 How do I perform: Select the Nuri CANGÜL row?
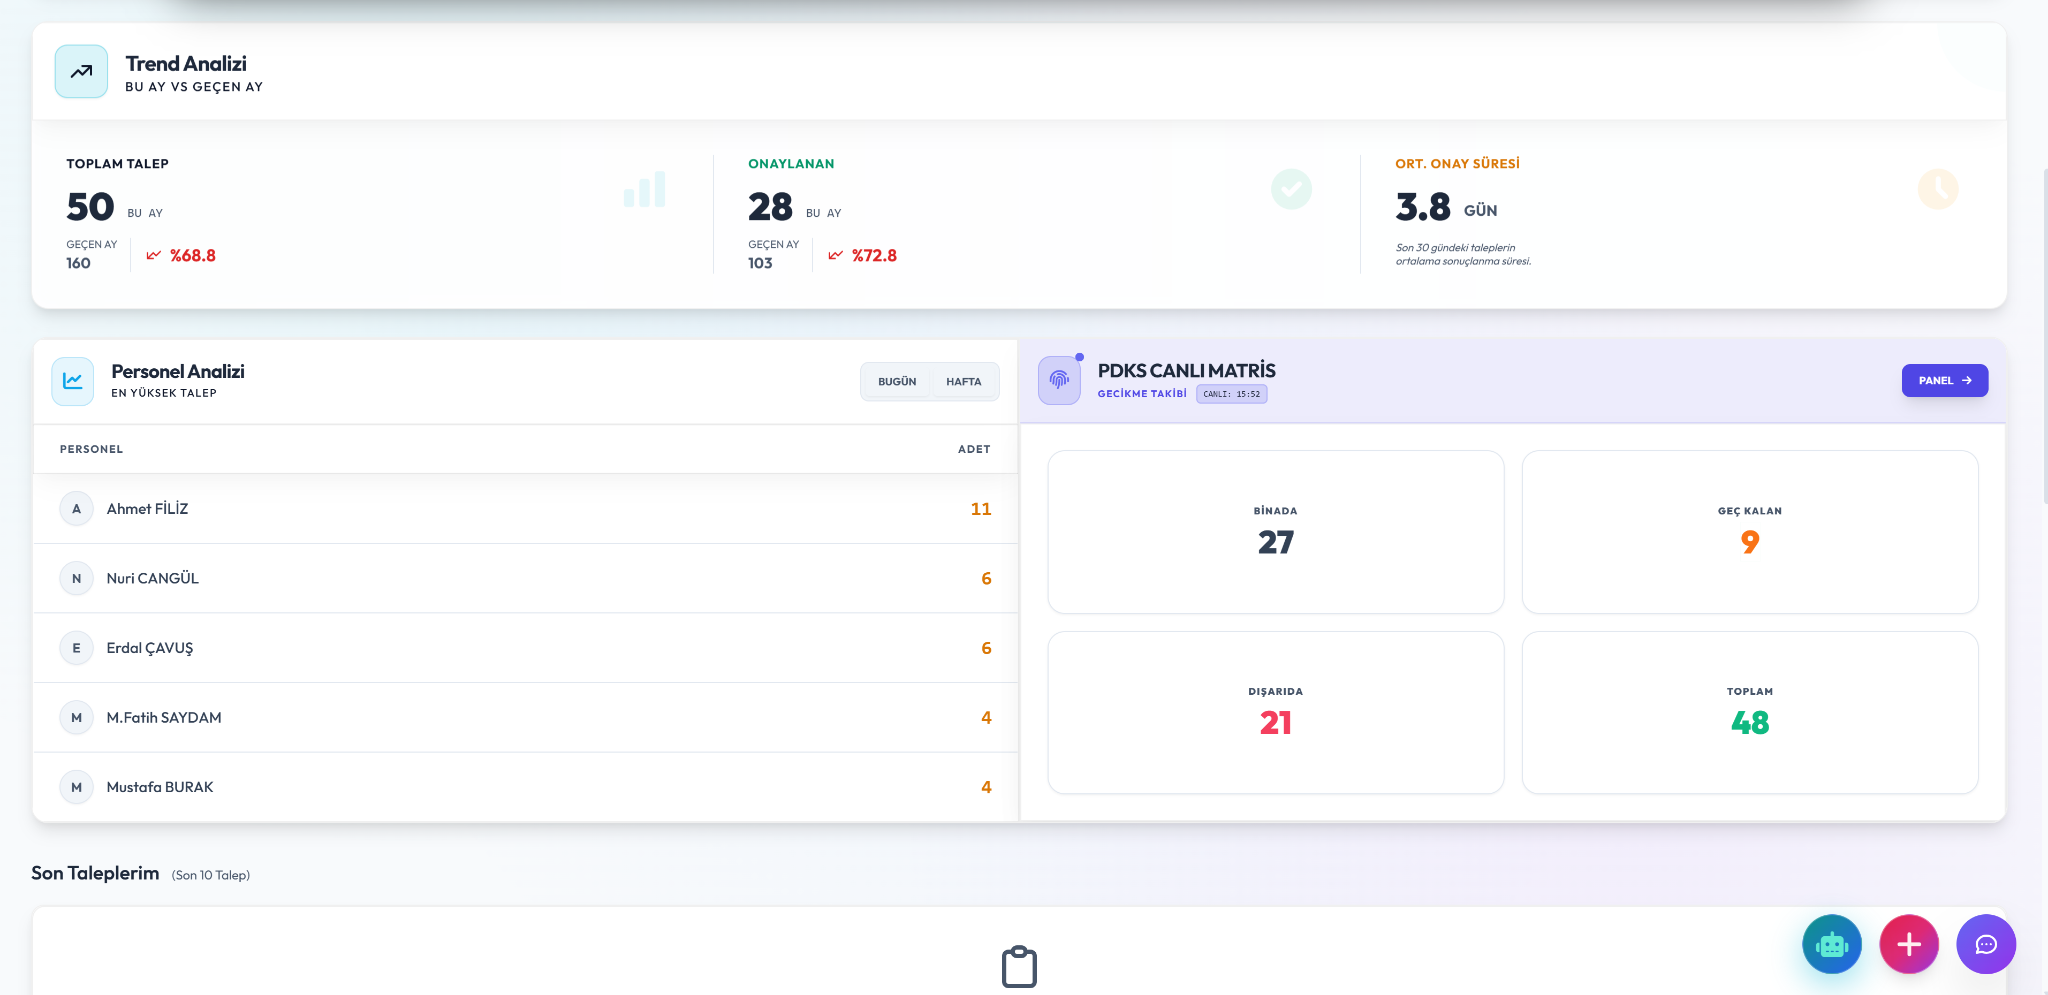click(x=525, y=579)
